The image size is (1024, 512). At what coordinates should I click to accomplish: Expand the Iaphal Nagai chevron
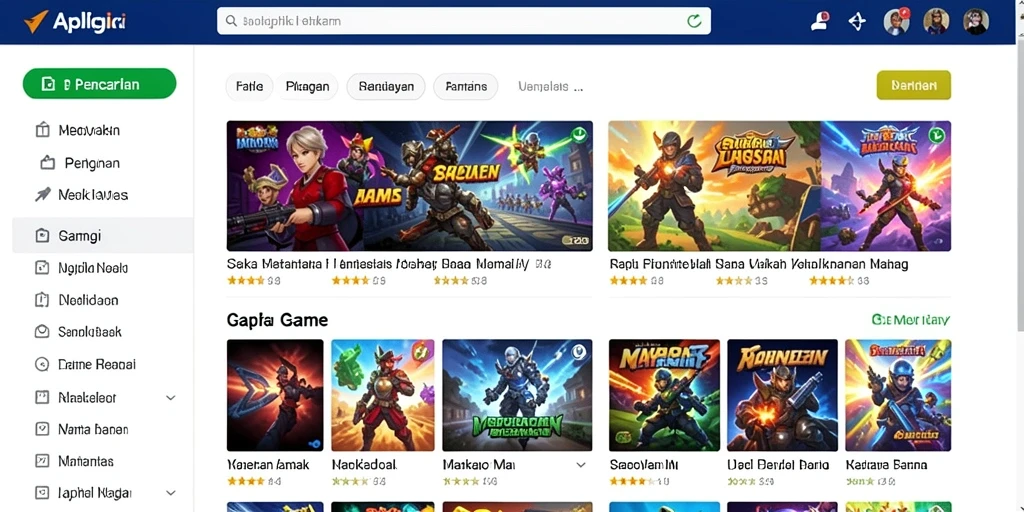tap(170, 493)
